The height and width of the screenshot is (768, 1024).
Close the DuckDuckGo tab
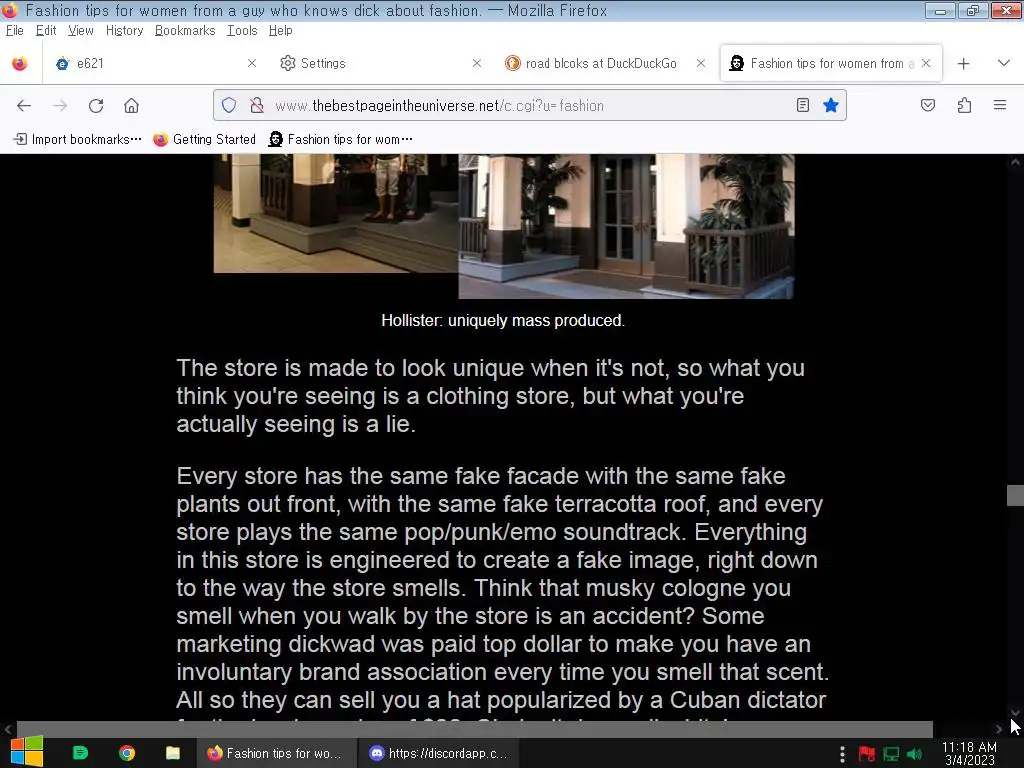click(x=701, y=63)
